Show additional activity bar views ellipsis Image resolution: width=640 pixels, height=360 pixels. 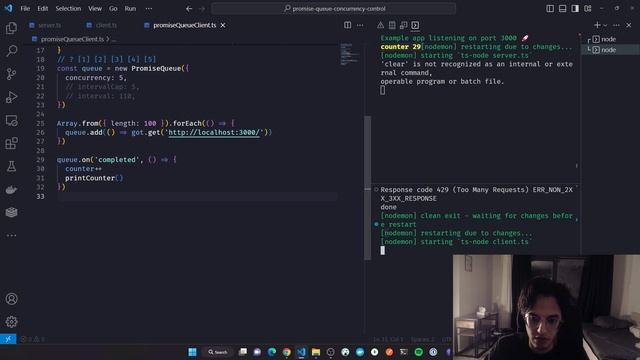[11, 235]
